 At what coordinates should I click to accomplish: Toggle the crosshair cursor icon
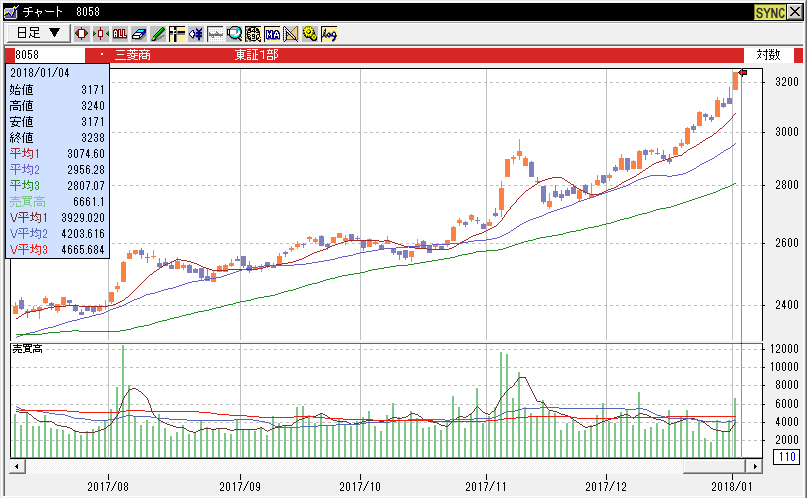click(x=176, y=33)
